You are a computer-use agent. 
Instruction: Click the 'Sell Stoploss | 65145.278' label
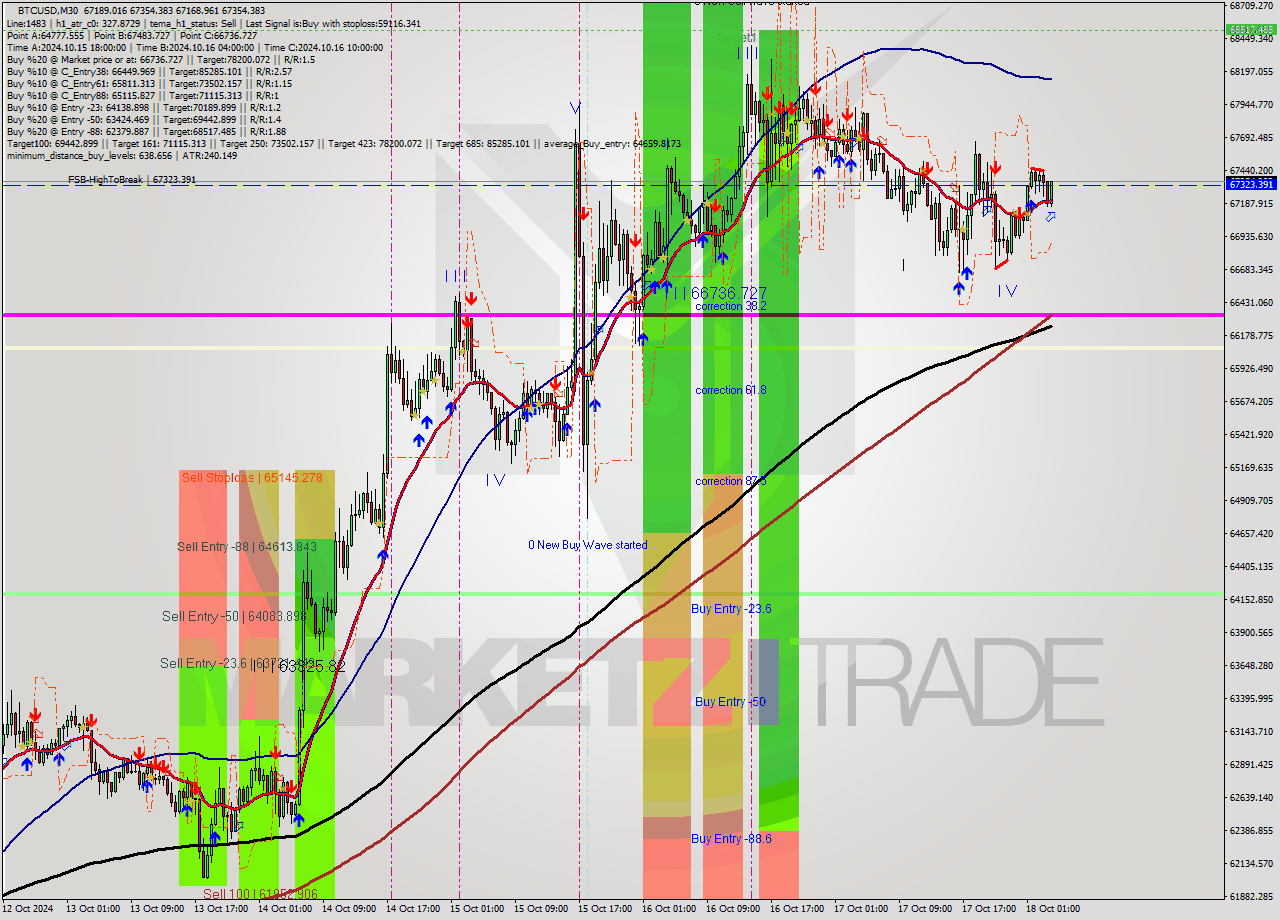tap(251, 478)
